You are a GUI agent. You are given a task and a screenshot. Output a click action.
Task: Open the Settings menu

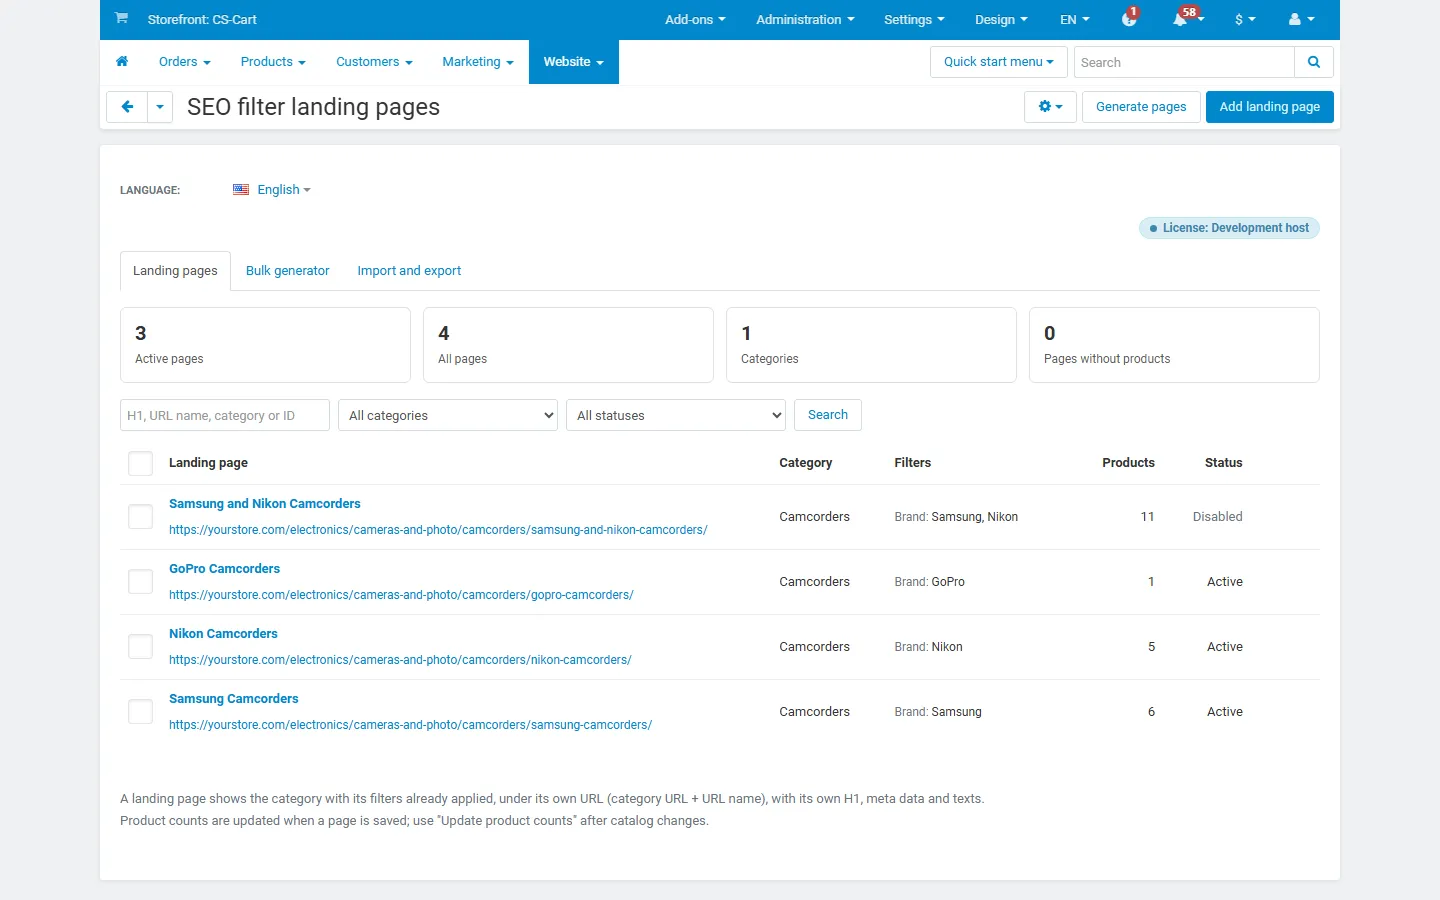(x=914, y=19)
